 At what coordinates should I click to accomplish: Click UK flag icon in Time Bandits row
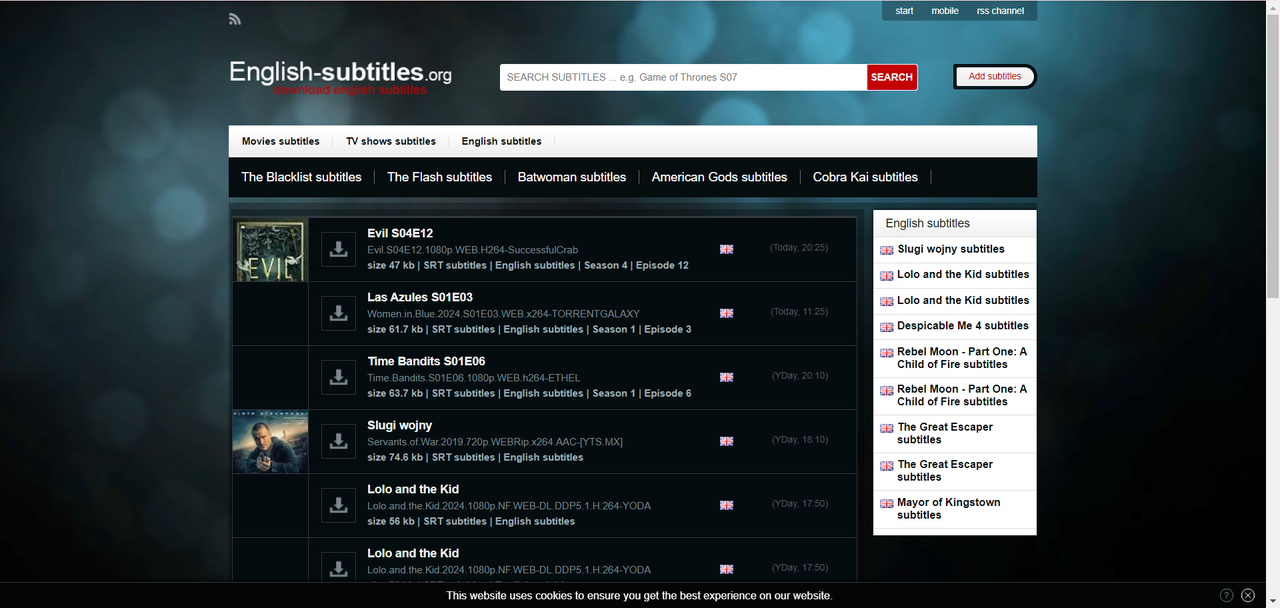coord(727,377)
